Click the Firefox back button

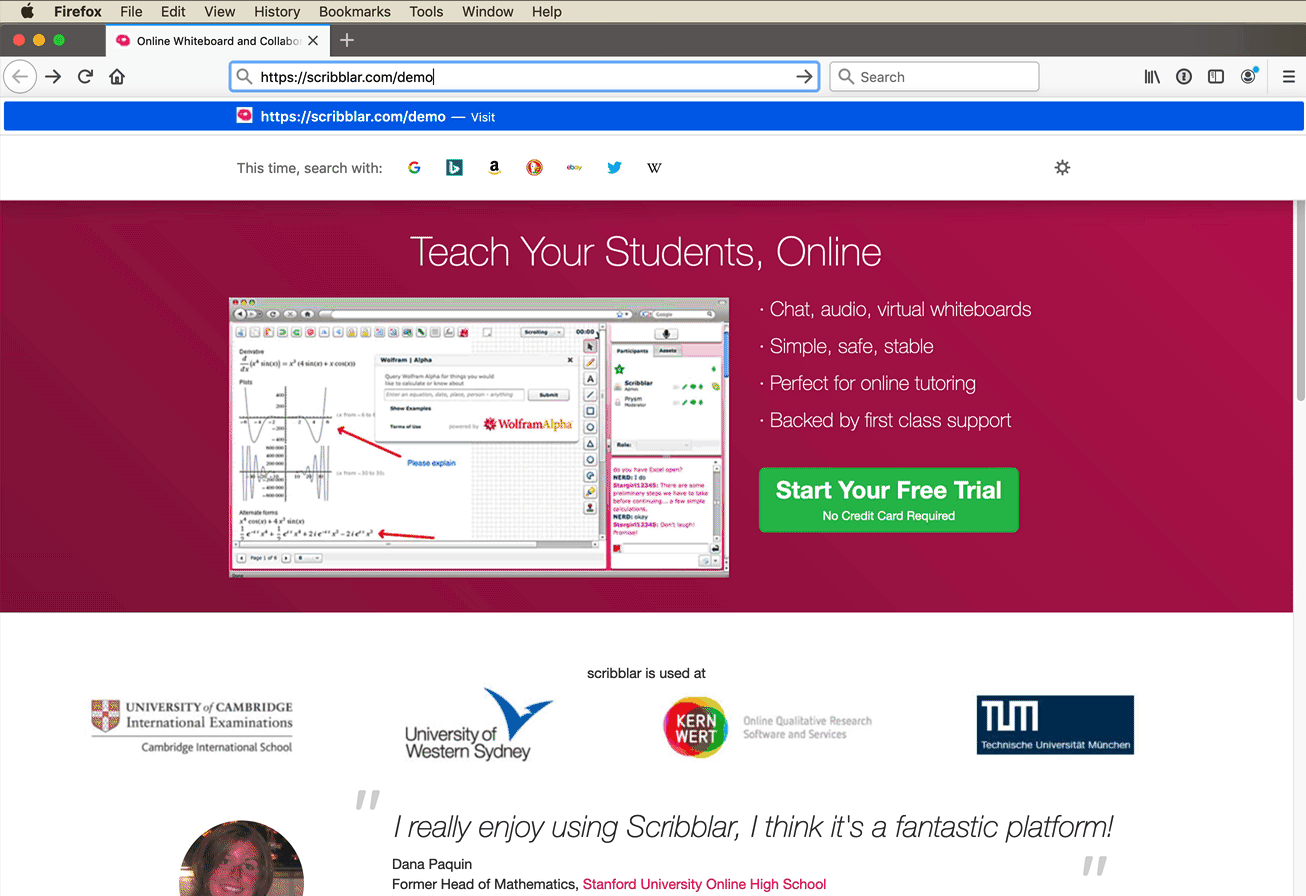pyautogui.click(x=20, y=76)
